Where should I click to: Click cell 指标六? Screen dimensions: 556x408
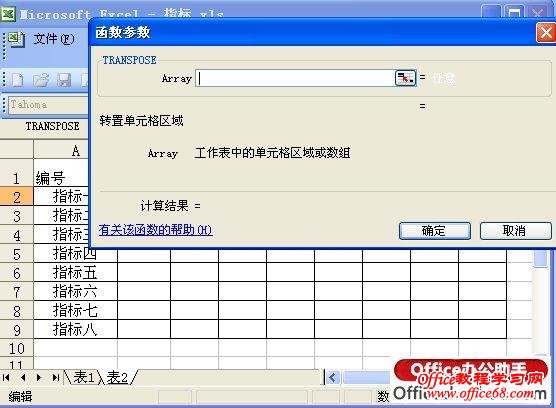click(75, 291)
